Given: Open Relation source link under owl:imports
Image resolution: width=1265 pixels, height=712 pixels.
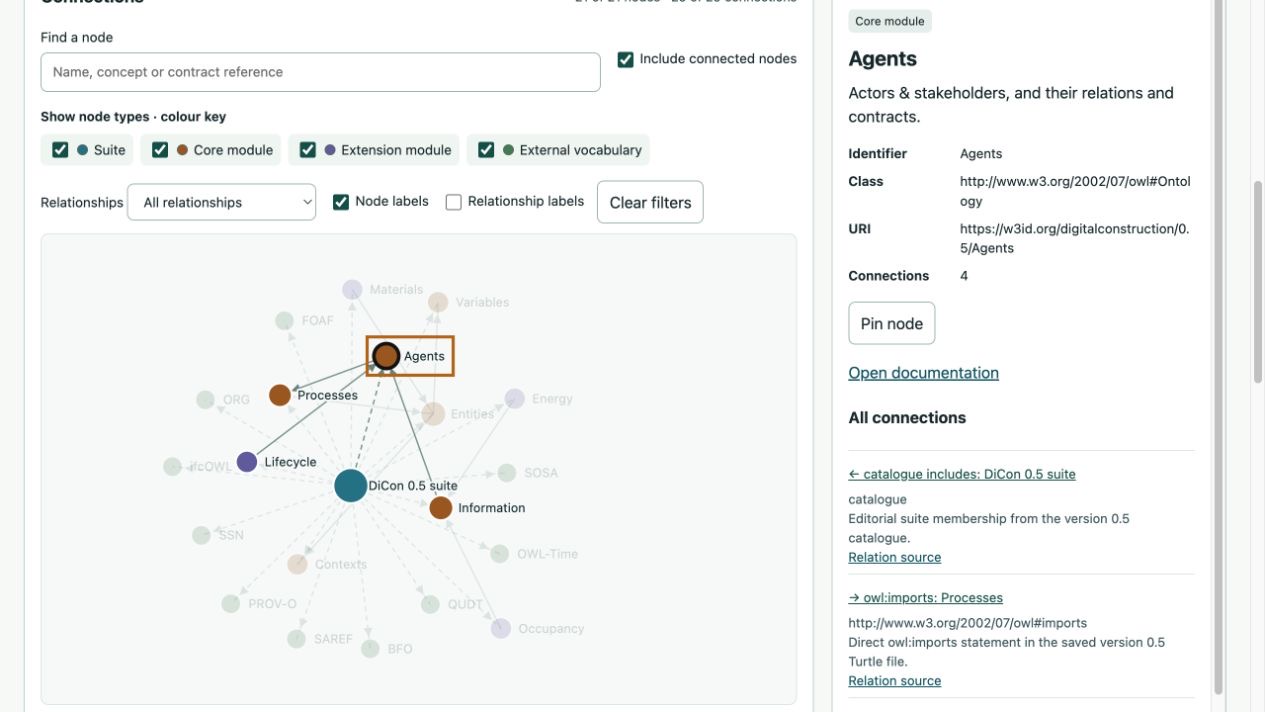Looking at the screenshot, I should pos(895,681).
